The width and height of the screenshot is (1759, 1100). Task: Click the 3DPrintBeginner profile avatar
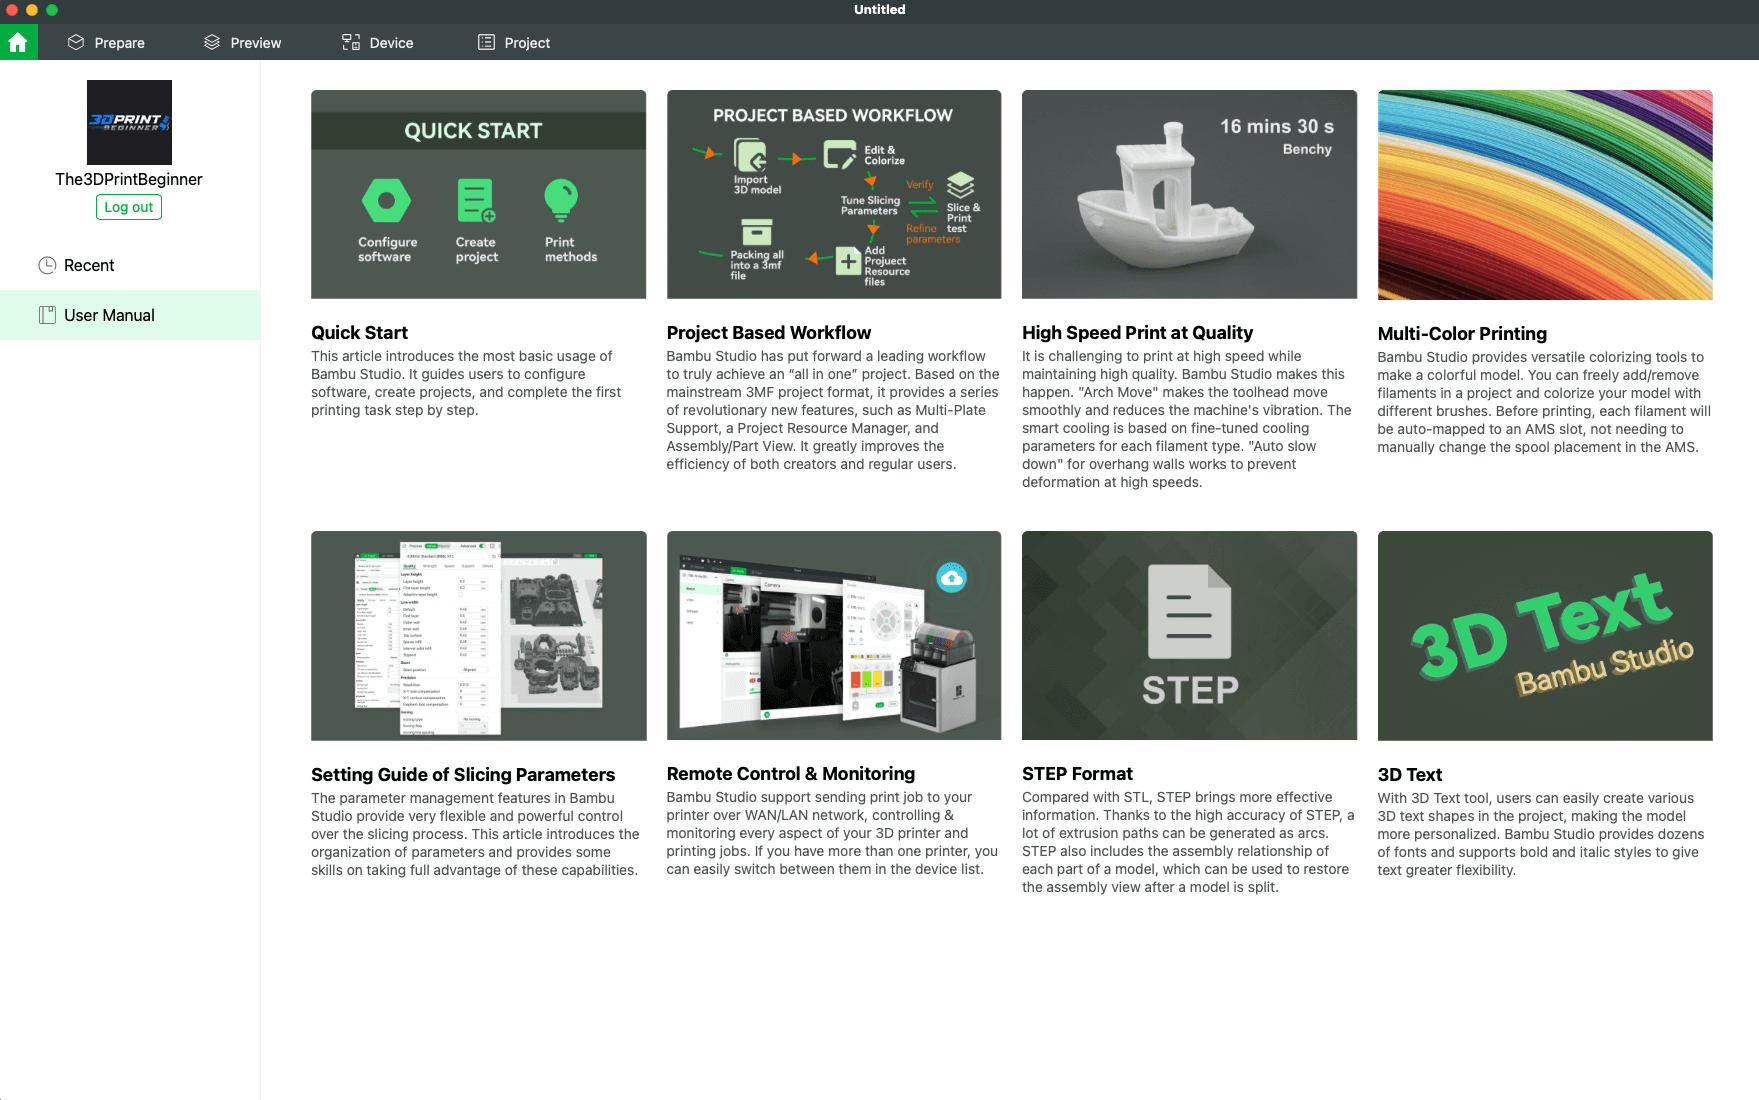[129, 122]
